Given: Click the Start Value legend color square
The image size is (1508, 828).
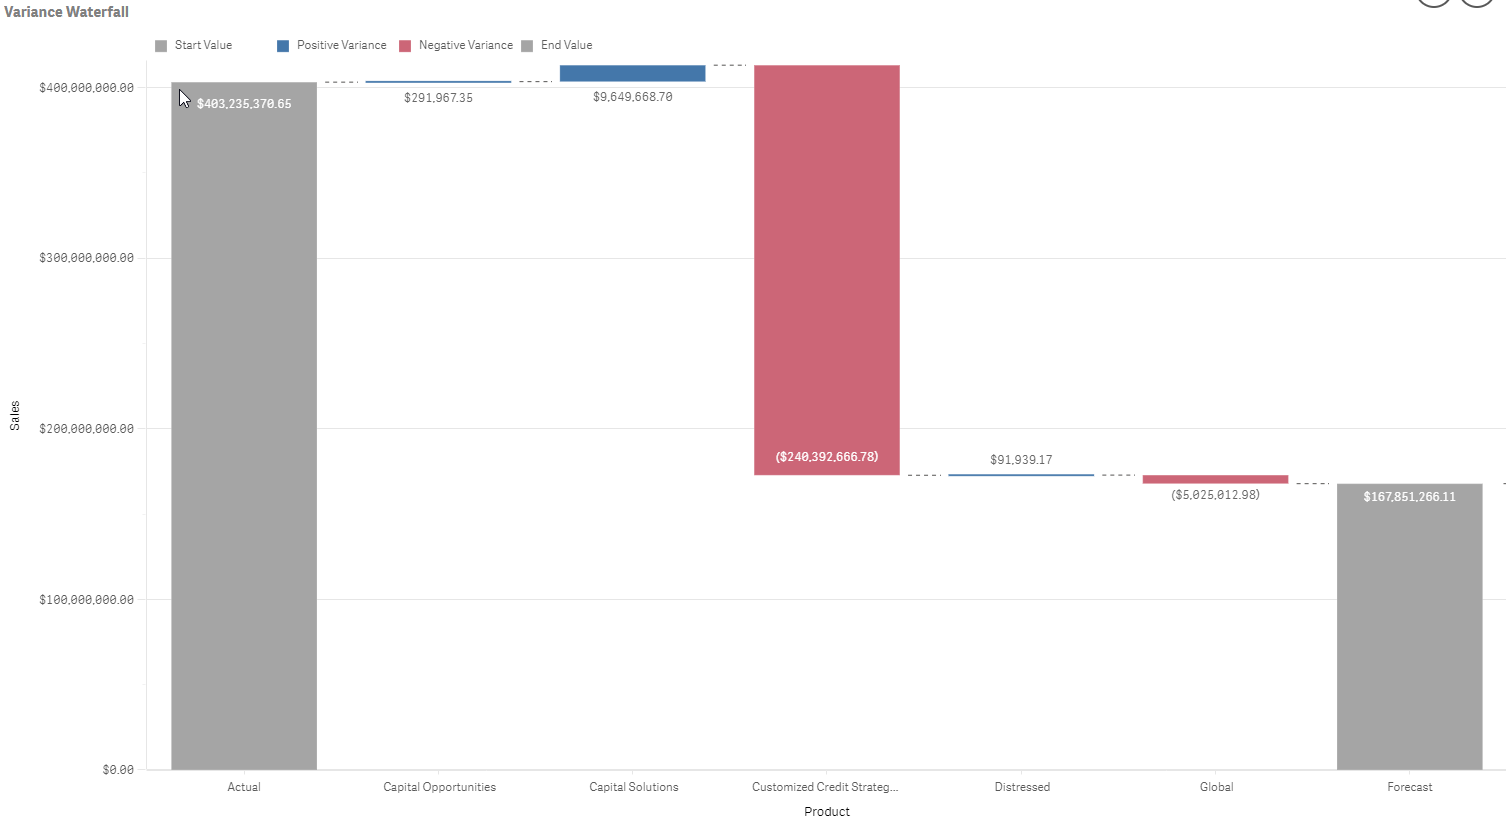Looking at the screenshot, I should pos(161,46).
